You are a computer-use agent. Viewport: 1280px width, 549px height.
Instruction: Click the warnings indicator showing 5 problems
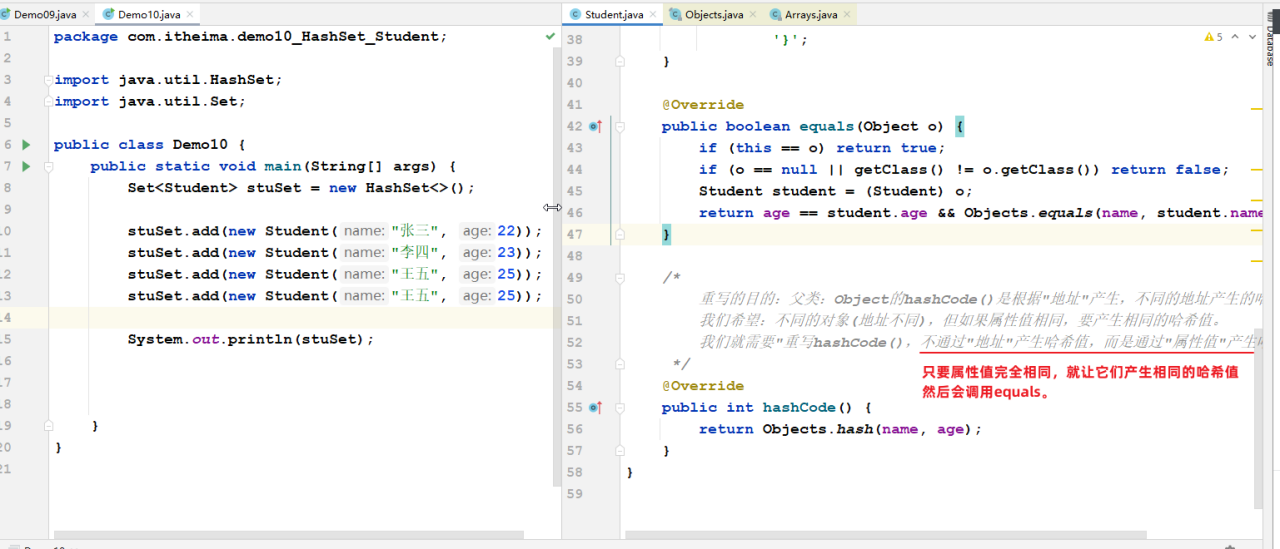tap(1213, 37)
